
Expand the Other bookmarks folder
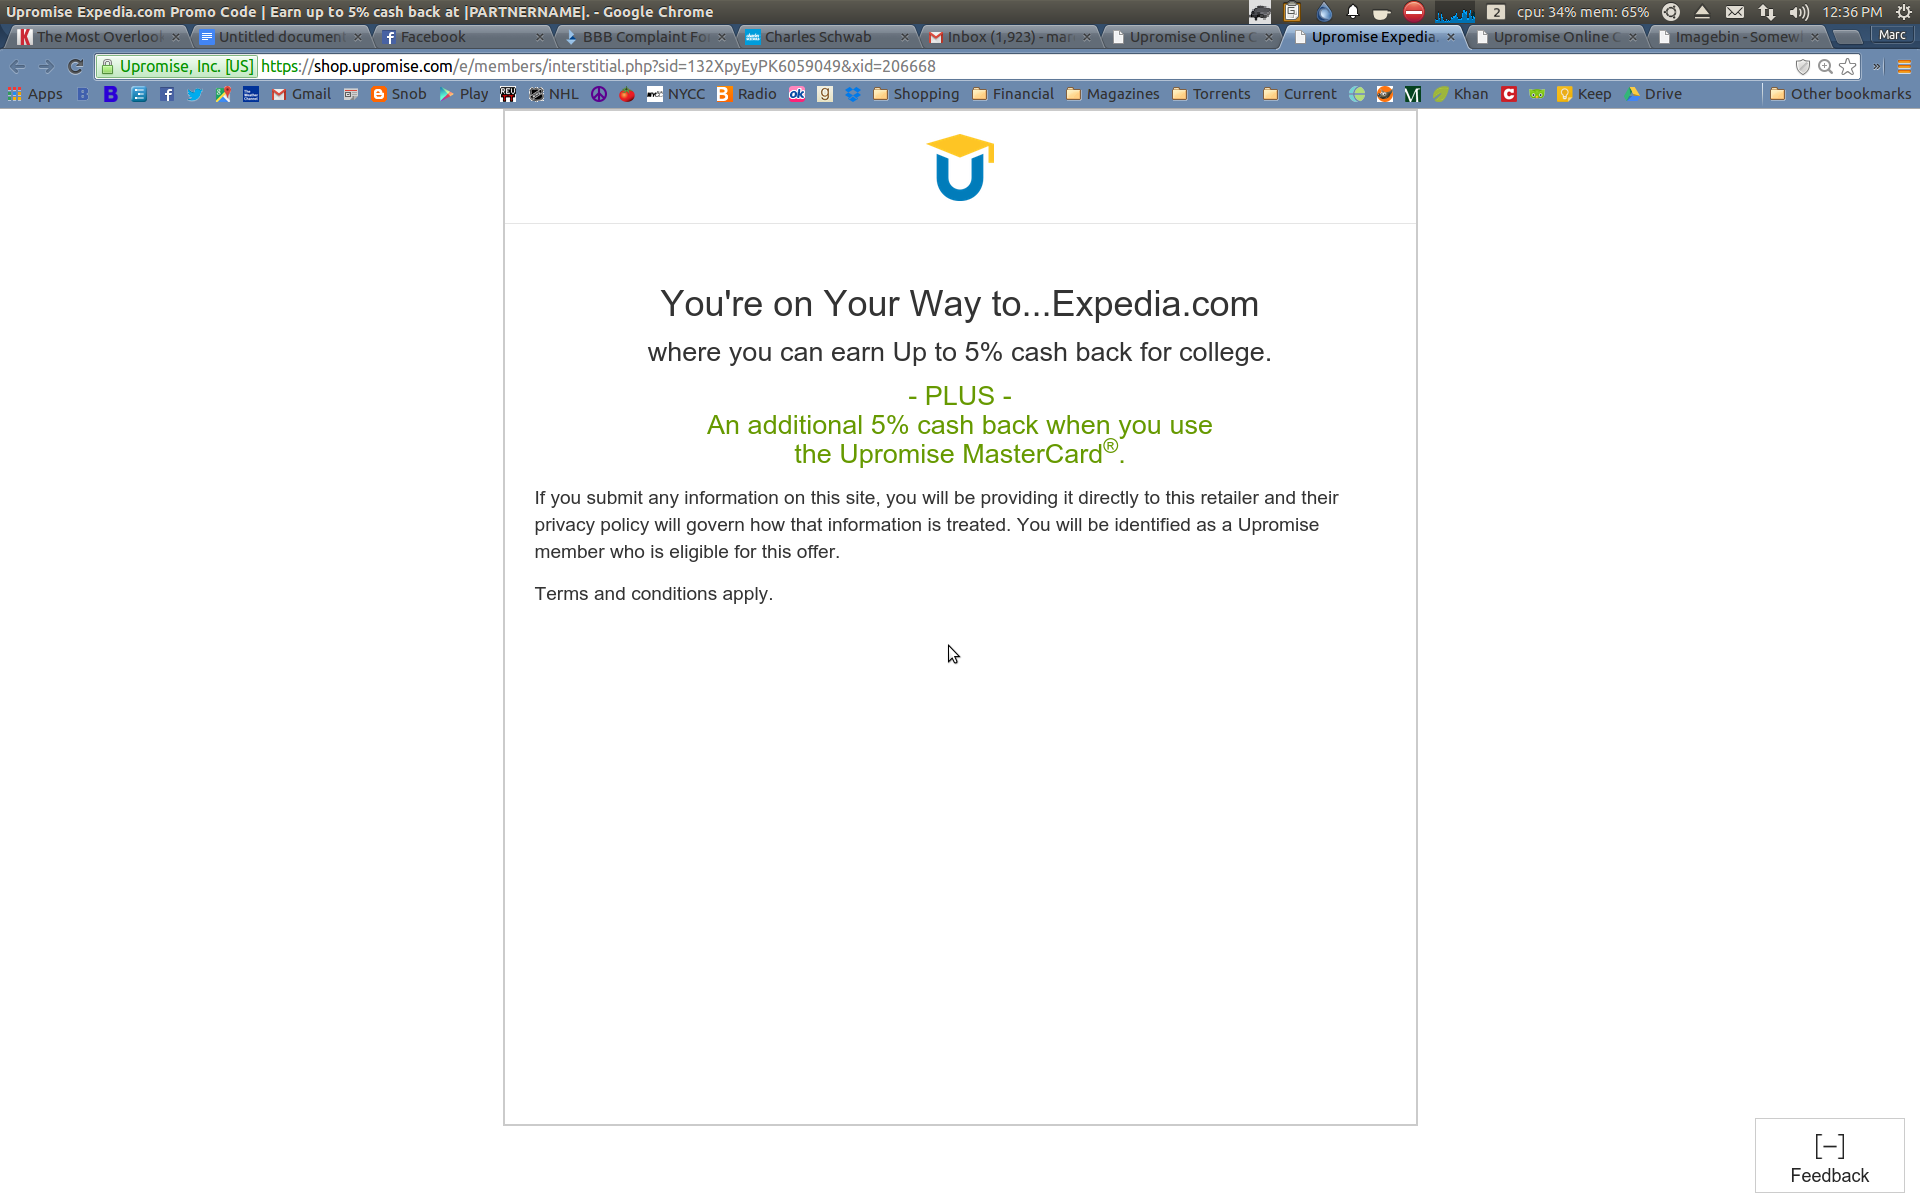(x=1840, y=94)
